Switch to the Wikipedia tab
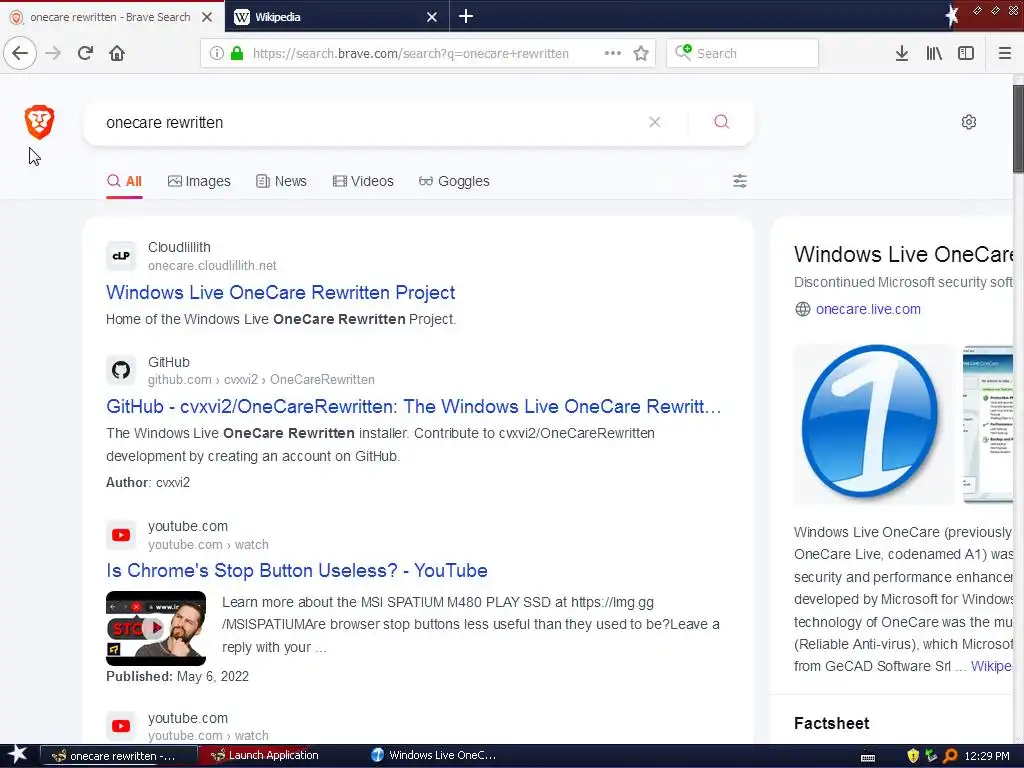 pos(337,16)
